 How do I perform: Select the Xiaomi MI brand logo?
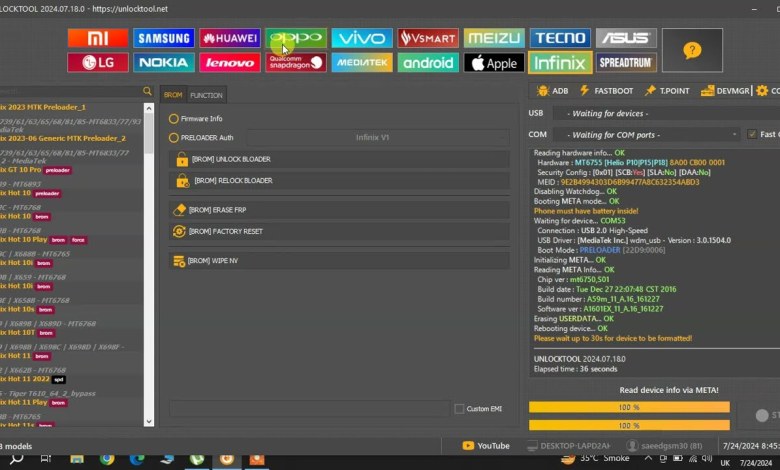coord(98,38)
